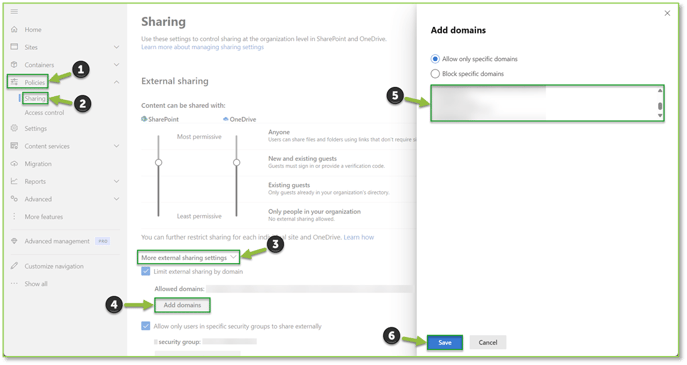The image size is (687, 365).
Task: Open Migration in the navigation
Action: click(x=38, y=163)
